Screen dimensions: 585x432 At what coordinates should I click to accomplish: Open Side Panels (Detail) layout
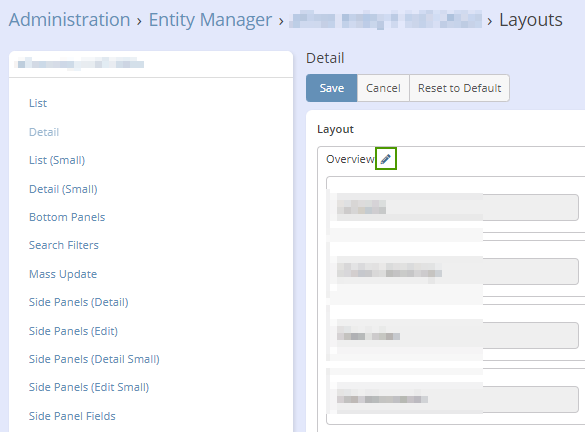coord(79,302)
